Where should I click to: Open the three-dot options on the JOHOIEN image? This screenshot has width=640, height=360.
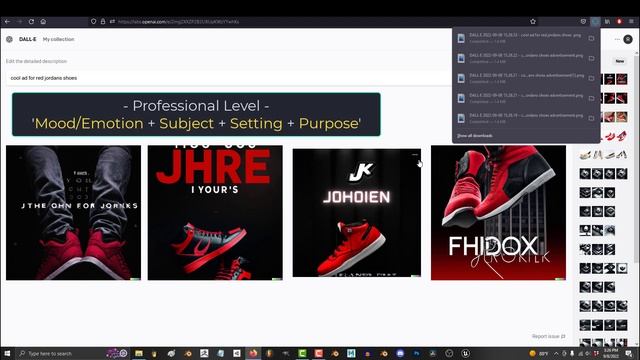click(415, 155)
